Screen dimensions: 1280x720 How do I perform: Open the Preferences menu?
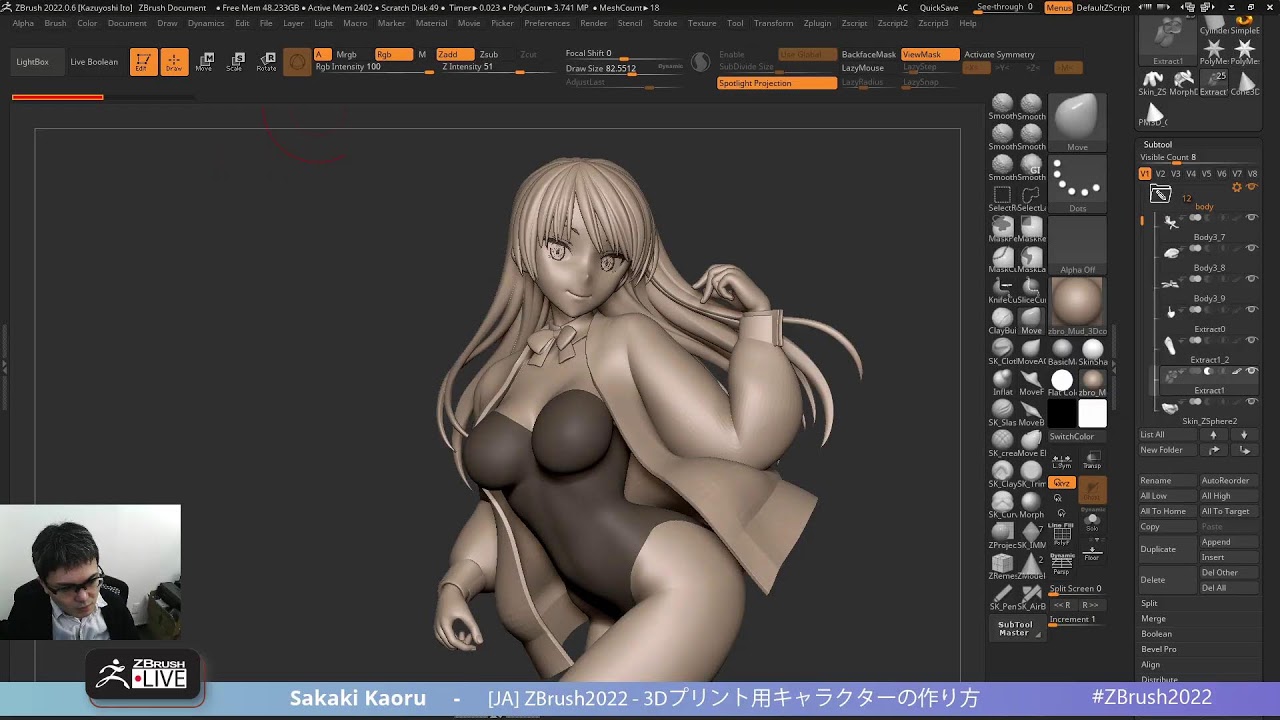click(x=547, y=23)
